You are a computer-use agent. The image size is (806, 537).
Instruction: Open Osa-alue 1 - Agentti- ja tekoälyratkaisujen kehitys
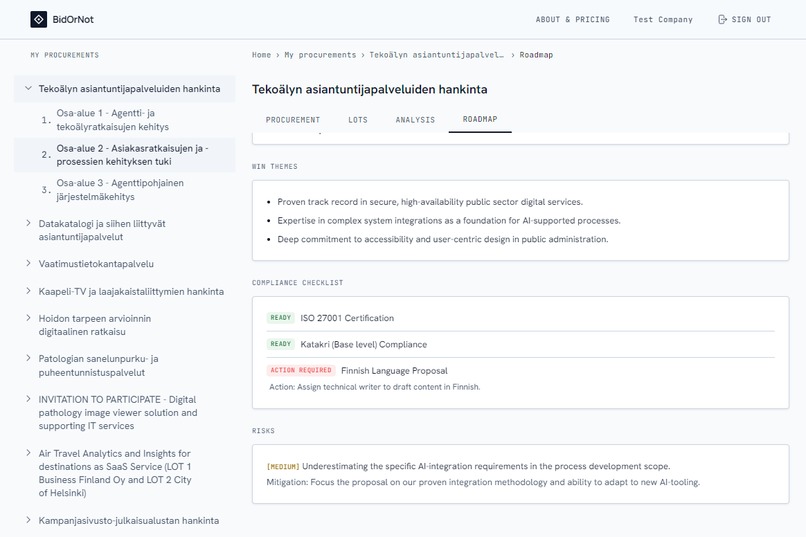113,120
